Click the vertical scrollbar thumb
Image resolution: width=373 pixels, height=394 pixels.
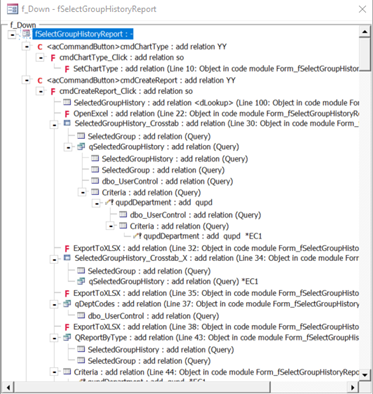[365, 54]
